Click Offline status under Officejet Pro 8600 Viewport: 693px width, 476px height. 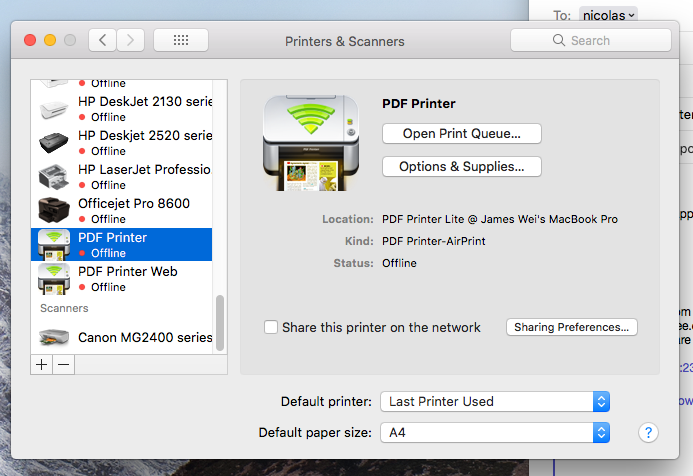click(108, 219)
